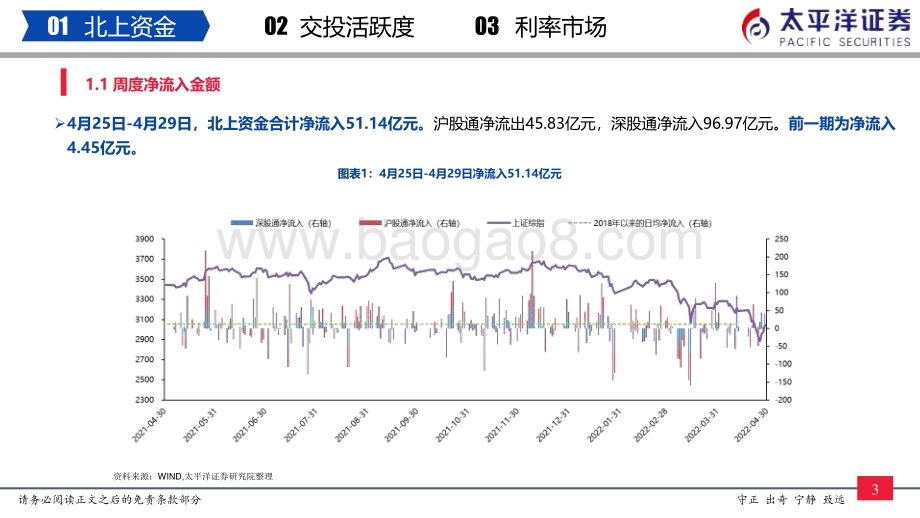The image size is (920, 518).
Task: Click the Pacific Securities logo icon
Action: pyautogui.click(x=756, y=26)
